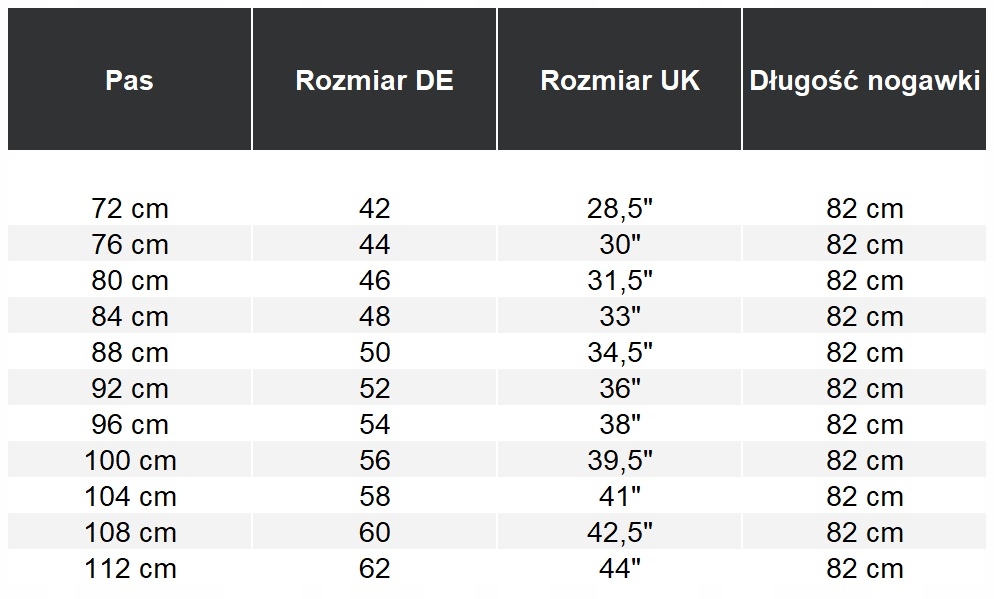
Task: Click leg length in the 112 cm row
Action: click(x=865, y=569)
